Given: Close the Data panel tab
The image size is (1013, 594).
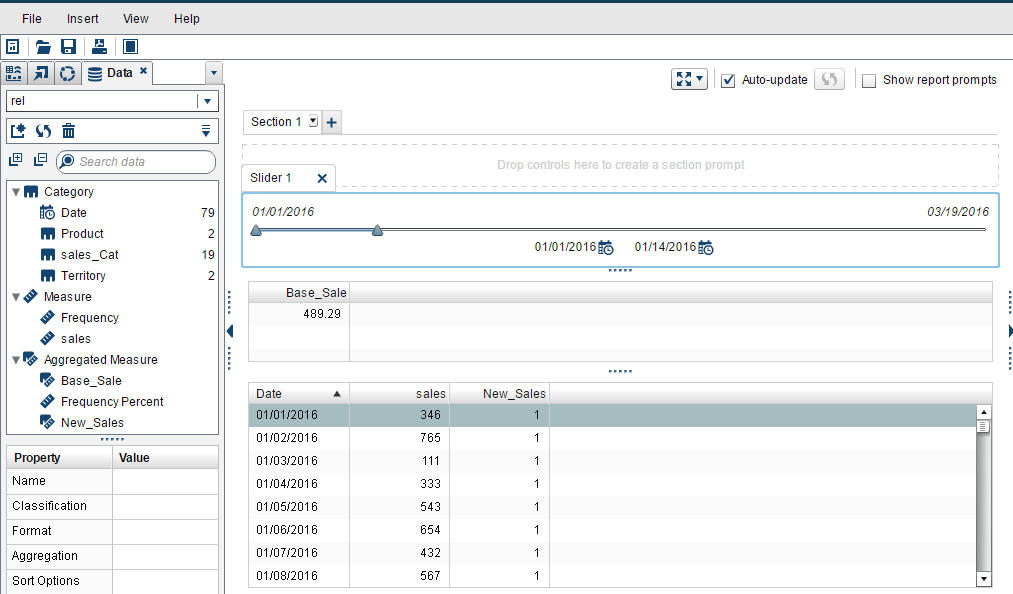Looking at the screenshot, I should click(143, 71).
